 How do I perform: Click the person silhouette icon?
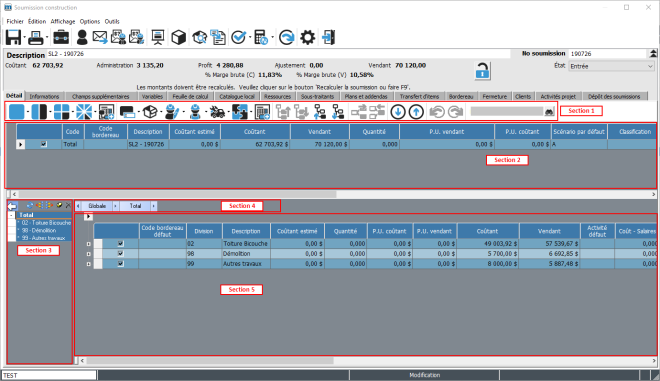82,37
